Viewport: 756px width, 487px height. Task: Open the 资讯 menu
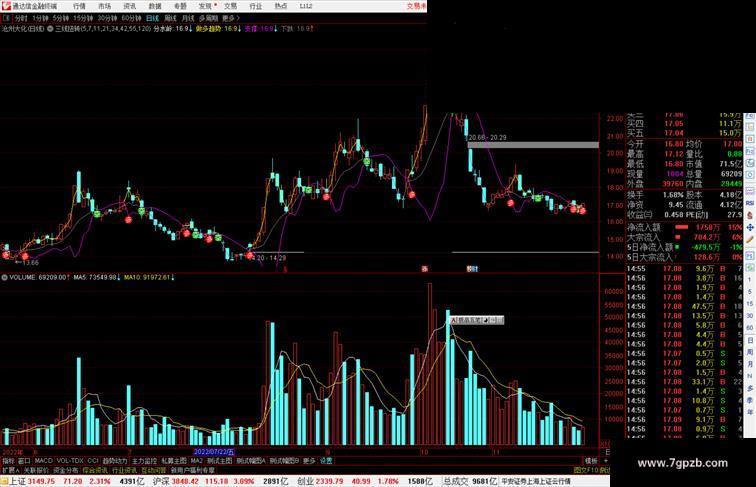[x=130, y=6]
